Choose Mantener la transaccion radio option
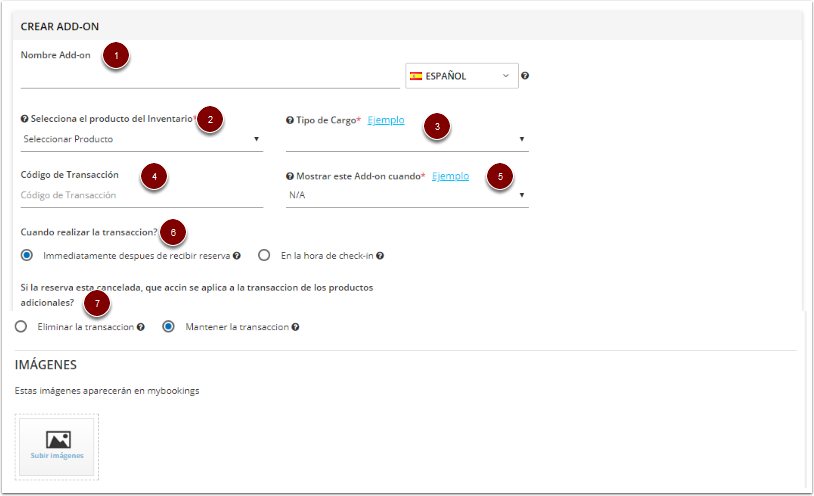Screen dimensions: 814x496 click(168, 327)
